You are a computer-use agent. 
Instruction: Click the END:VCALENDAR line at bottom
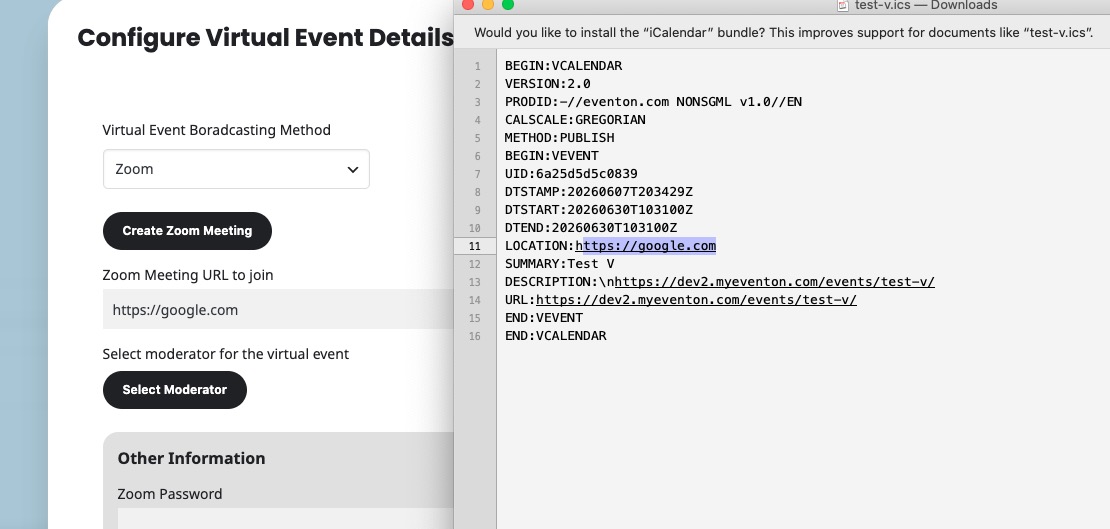556,336
